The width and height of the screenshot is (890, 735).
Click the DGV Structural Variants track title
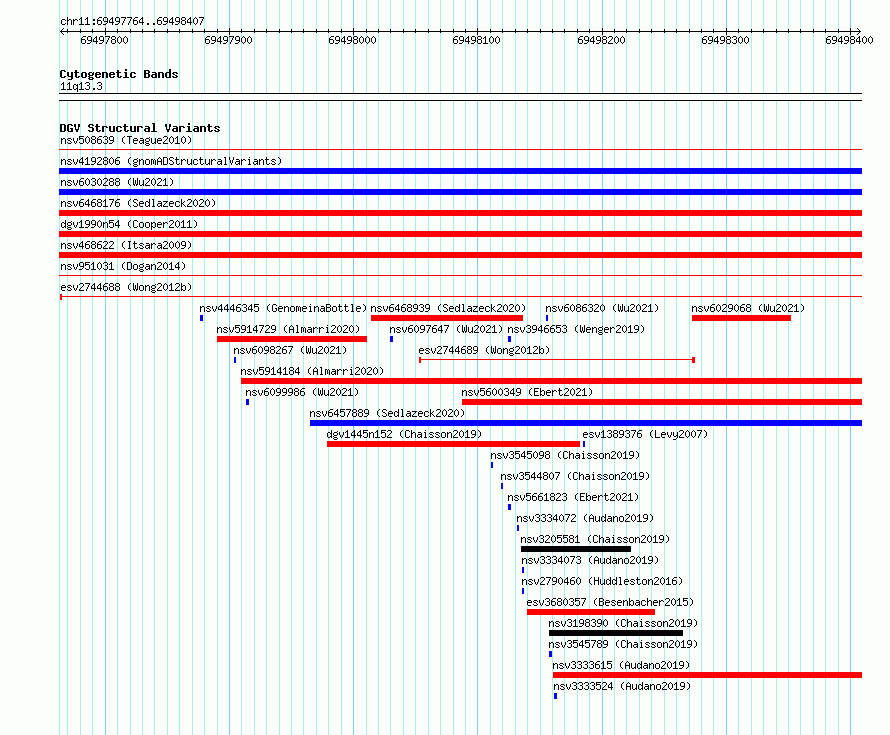click(140, 128)
